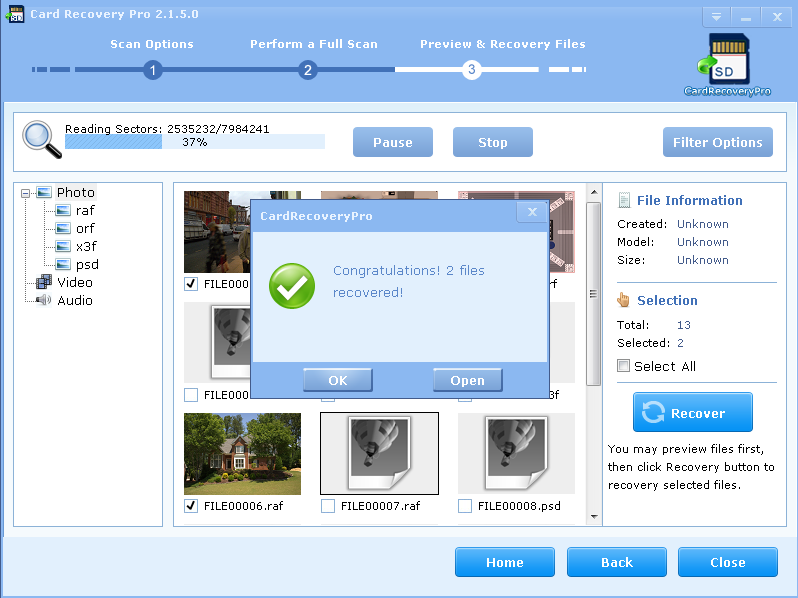
Task: Go to step 3 Preview & Recovery Files
Action: coord(471,69)
